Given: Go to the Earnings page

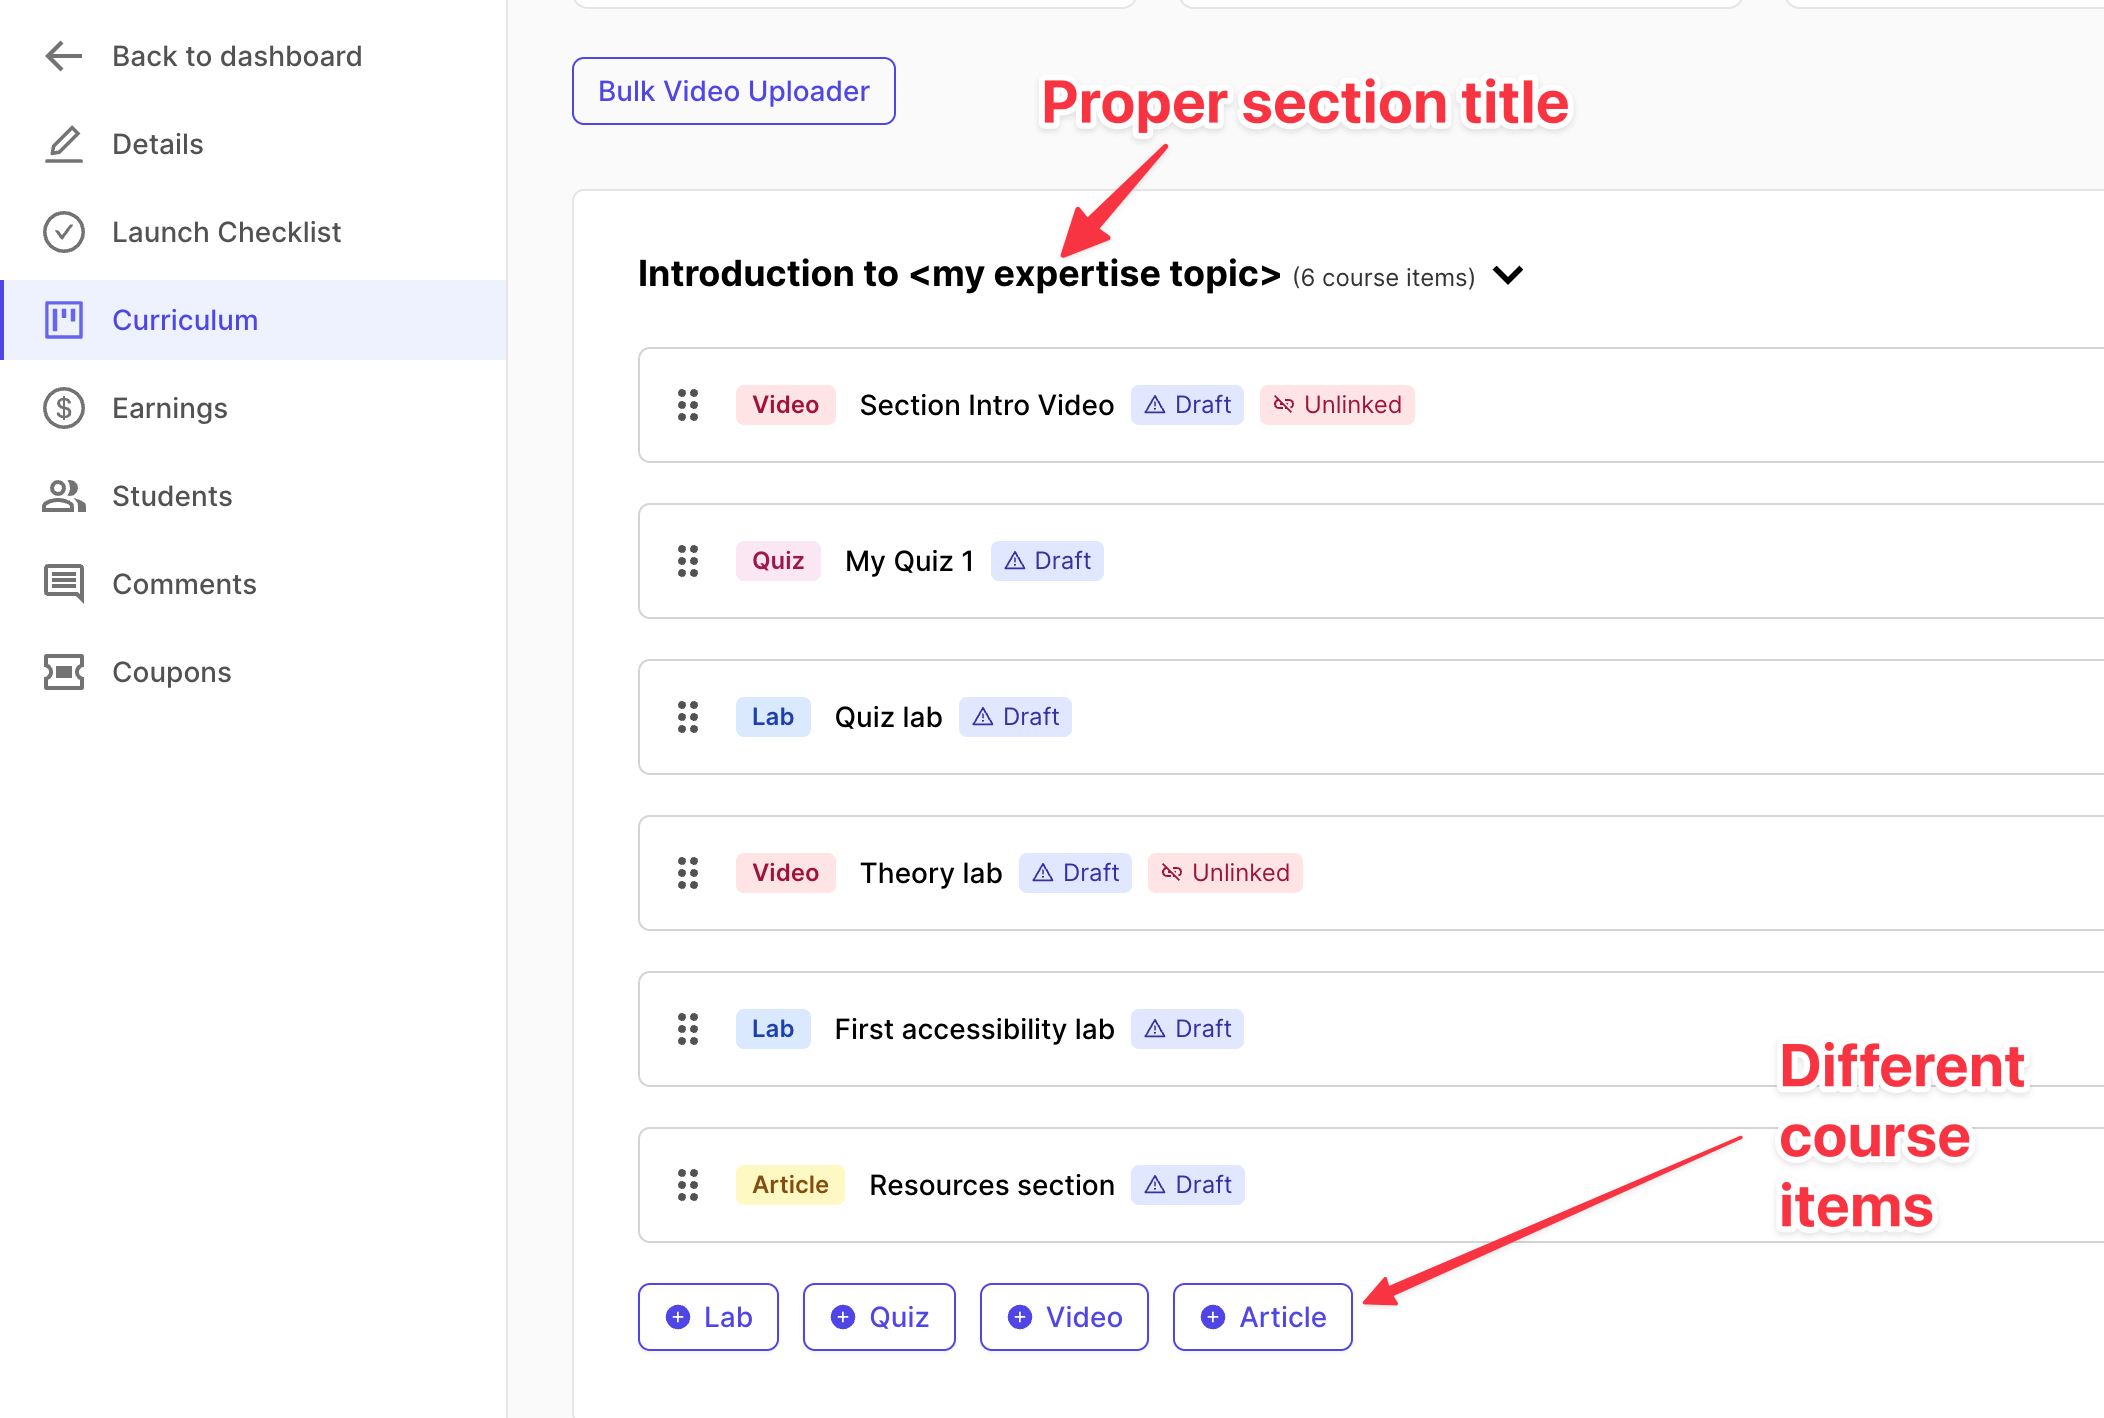Looking at the screenshot, I should 170,408.
